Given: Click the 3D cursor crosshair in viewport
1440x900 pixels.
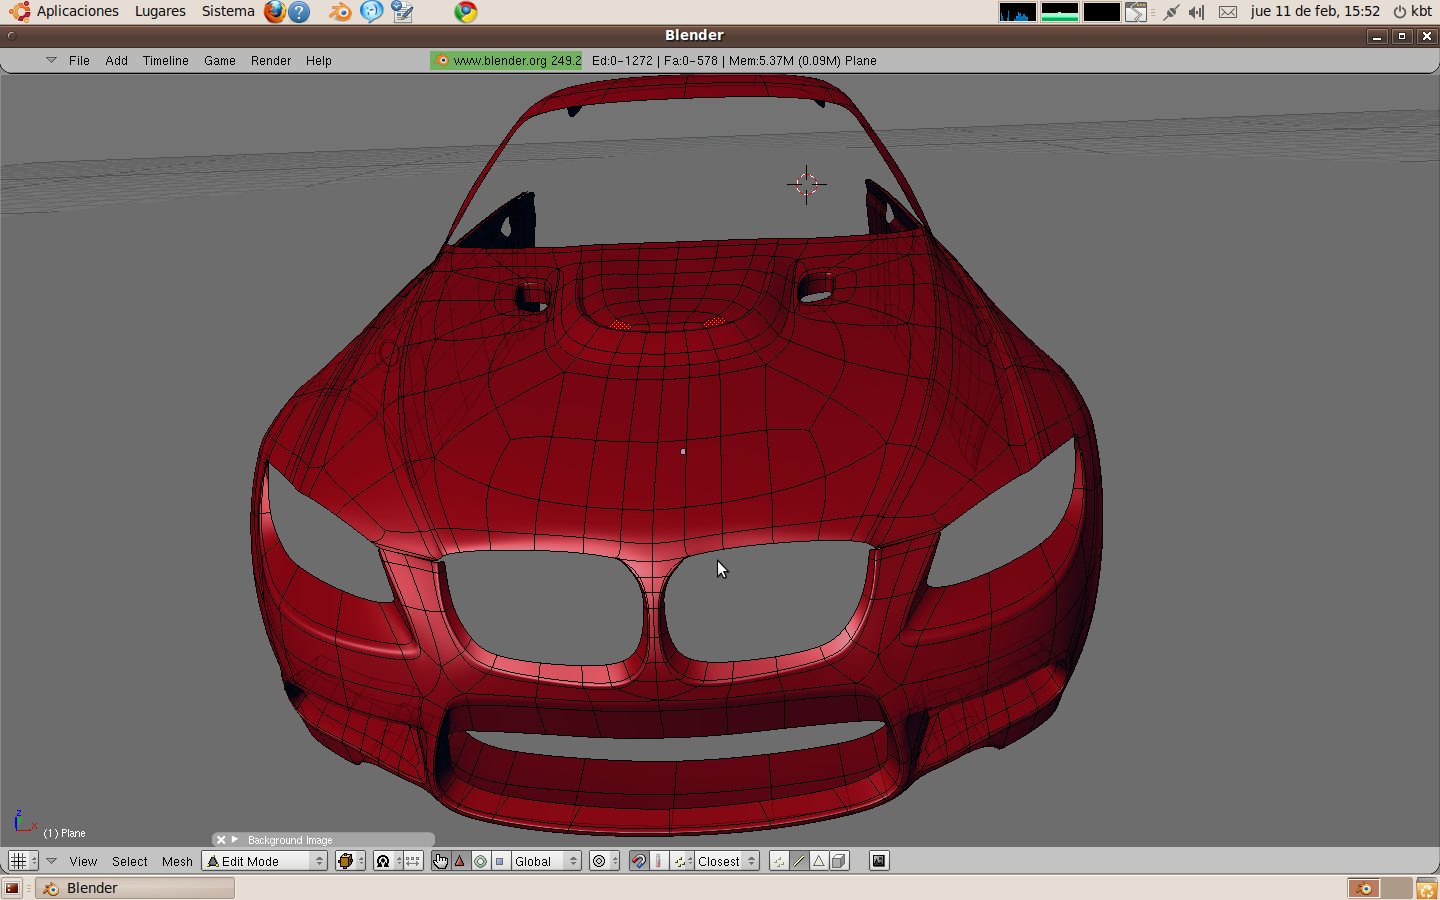Looking at the screenshot, I should [806, 185].
